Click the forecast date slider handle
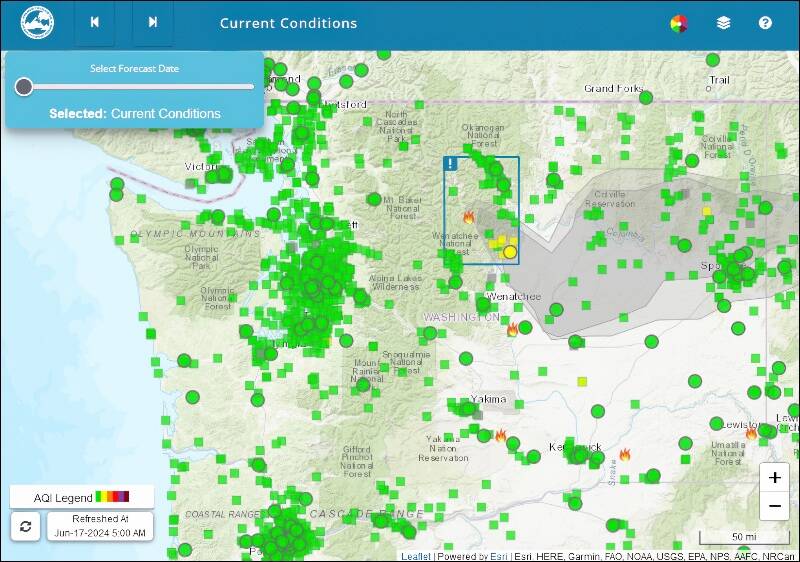This screenshot has width=800, height=562. pyautogui.click(x=24, y=87)
